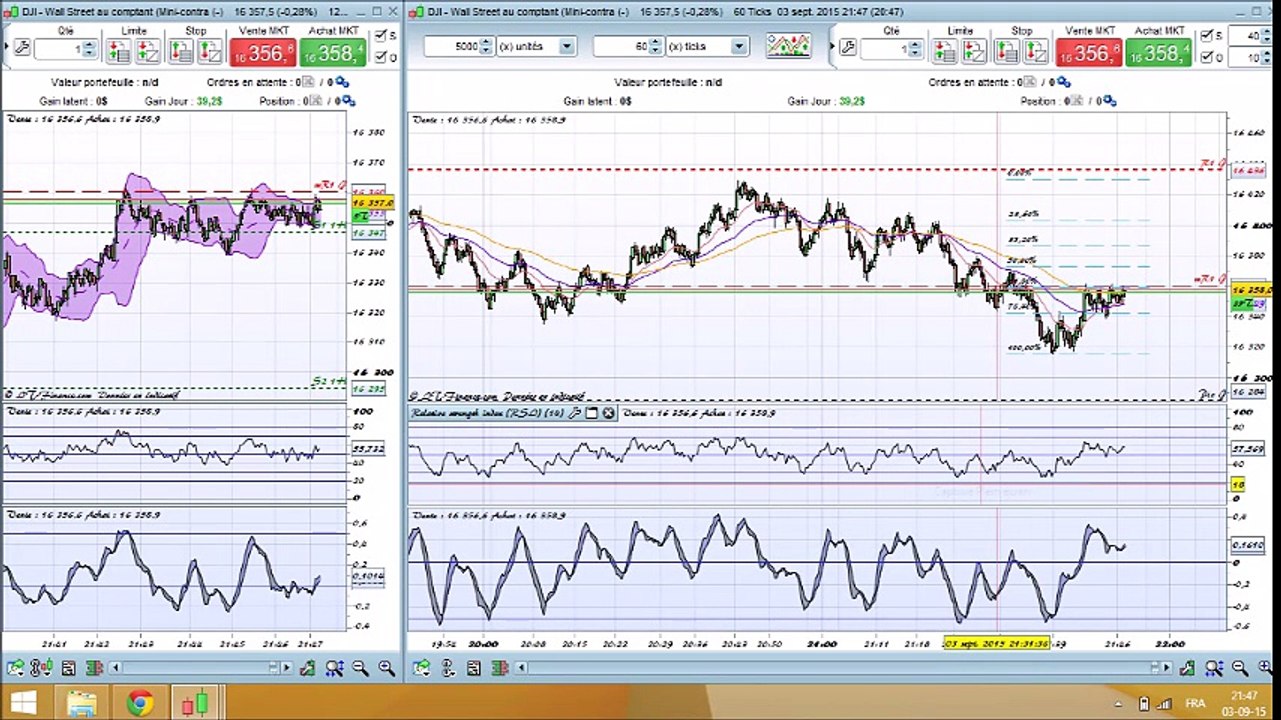
Task: Open trading settings wrench in left chart window
Action: tap(20, 48)
